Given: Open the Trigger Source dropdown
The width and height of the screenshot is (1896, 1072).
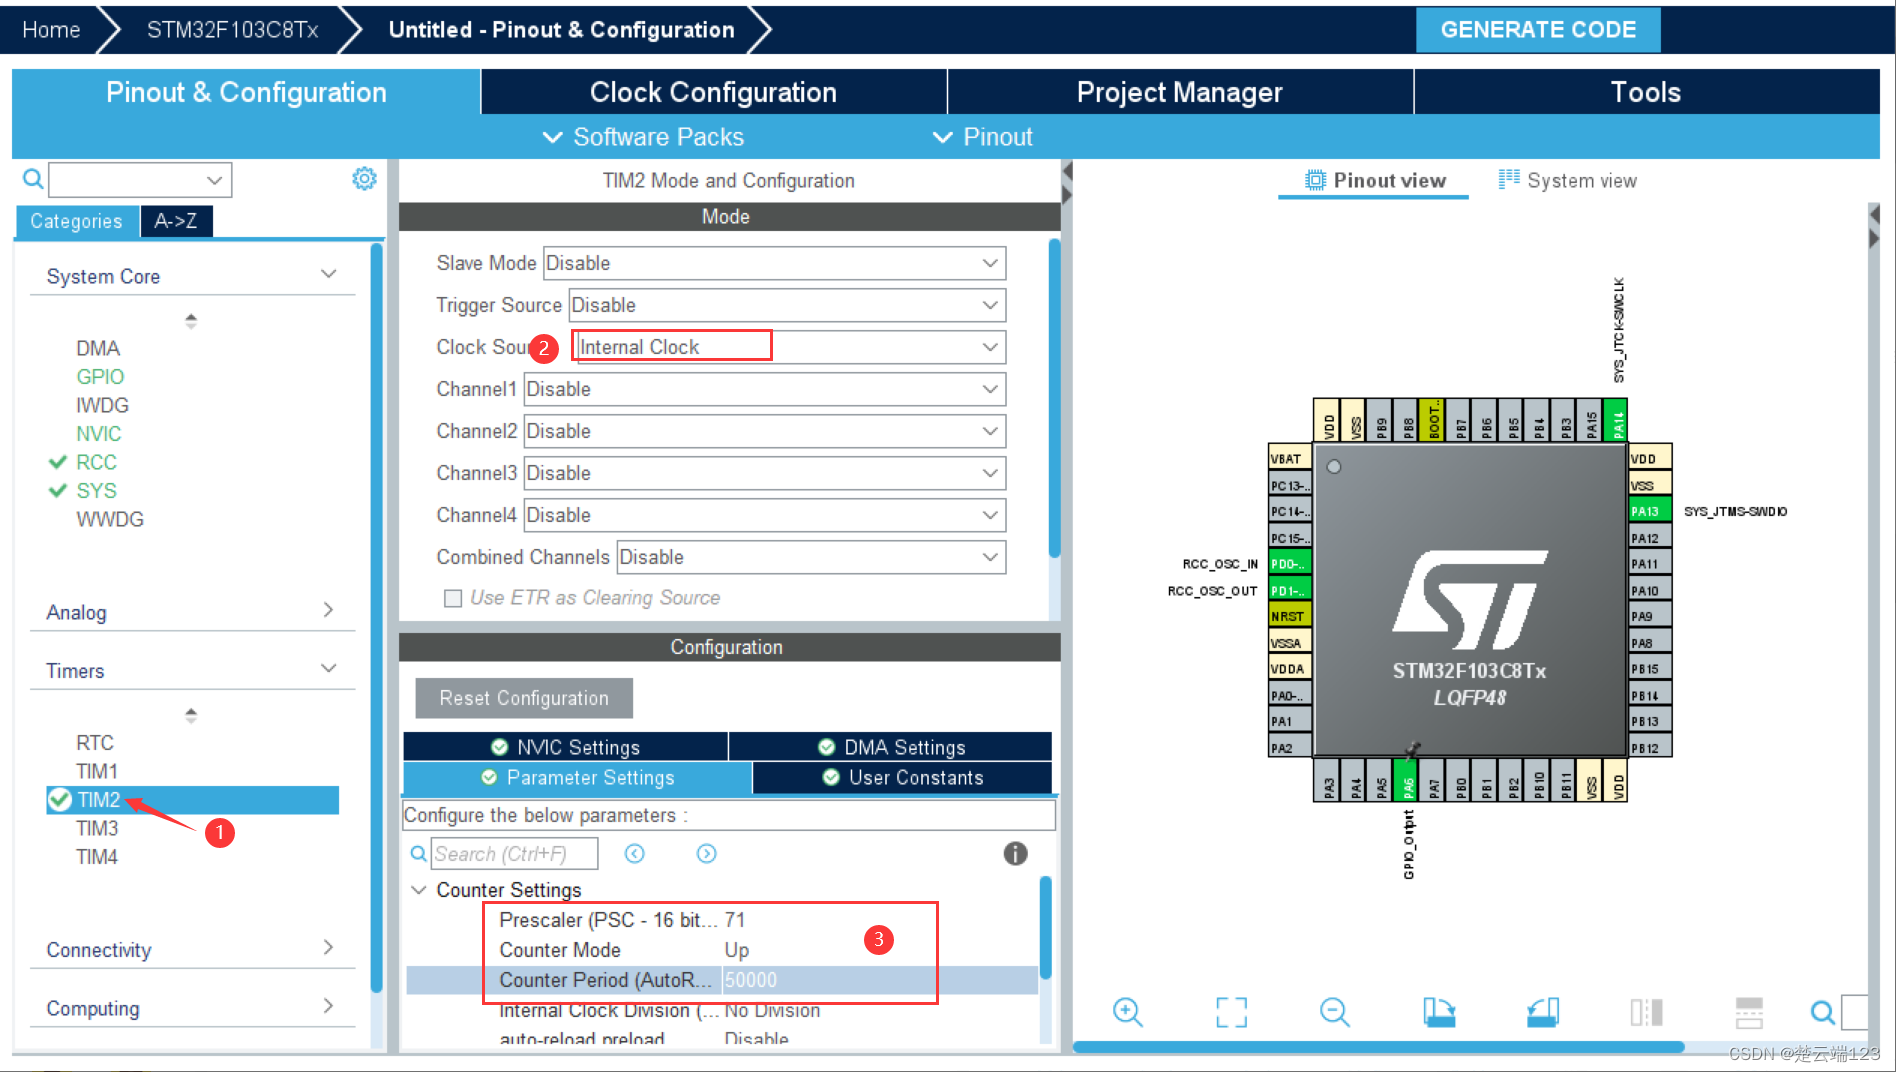Looking at the screenshot, I should [x=787, y=305].
